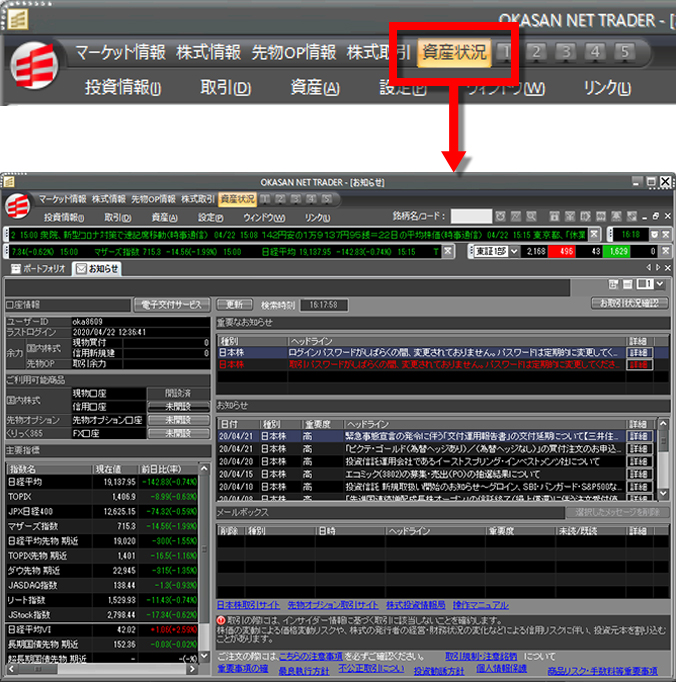
Task: Switch to the ポートフォリオ tab
Action: 39,269
